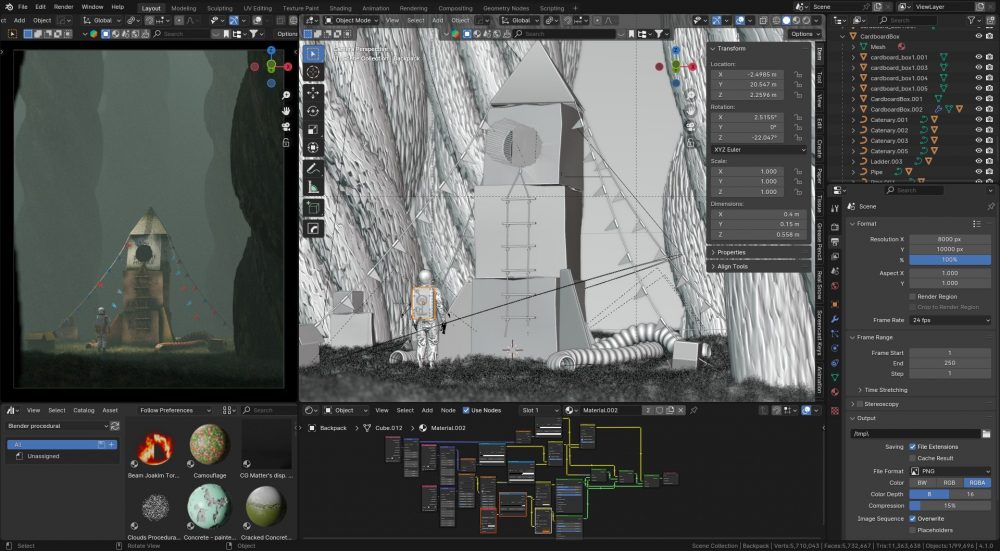Enable the Placeholders checkbox

pyautogui.click(x=913, y=530)
